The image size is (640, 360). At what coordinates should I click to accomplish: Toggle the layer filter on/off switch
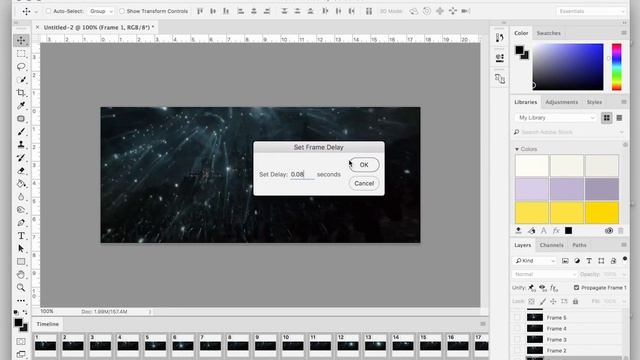[624, 259]
